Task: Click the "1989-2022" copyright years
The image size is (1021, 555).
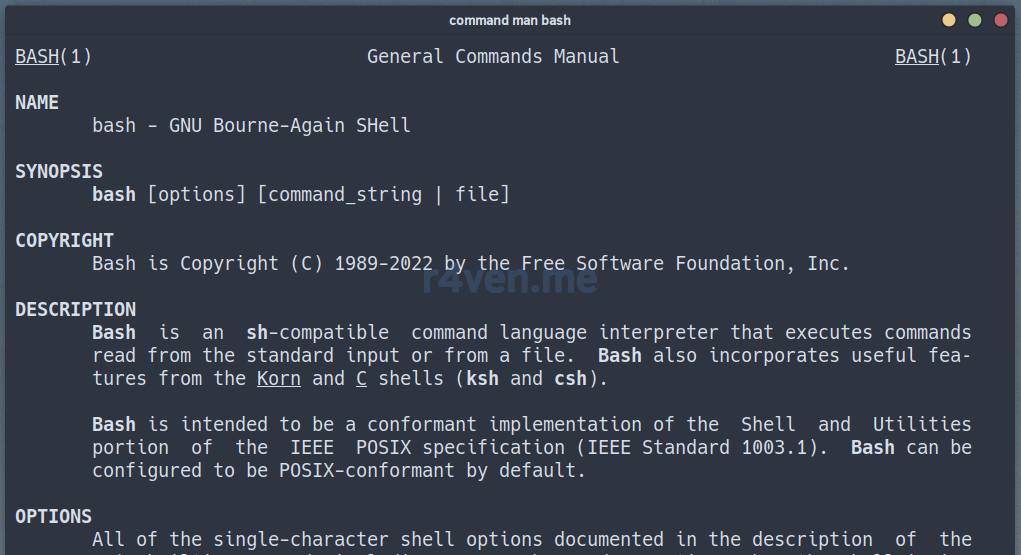Action: point(384,264)
